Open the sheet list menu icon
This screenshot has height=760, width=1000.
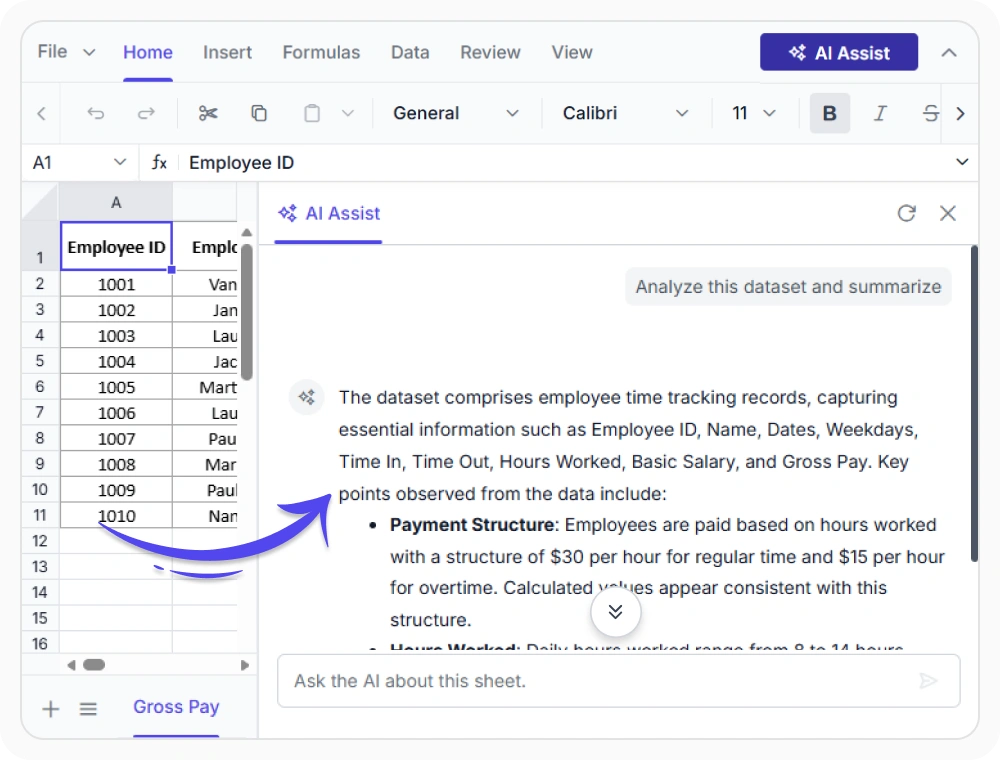[x=88, y=708]
